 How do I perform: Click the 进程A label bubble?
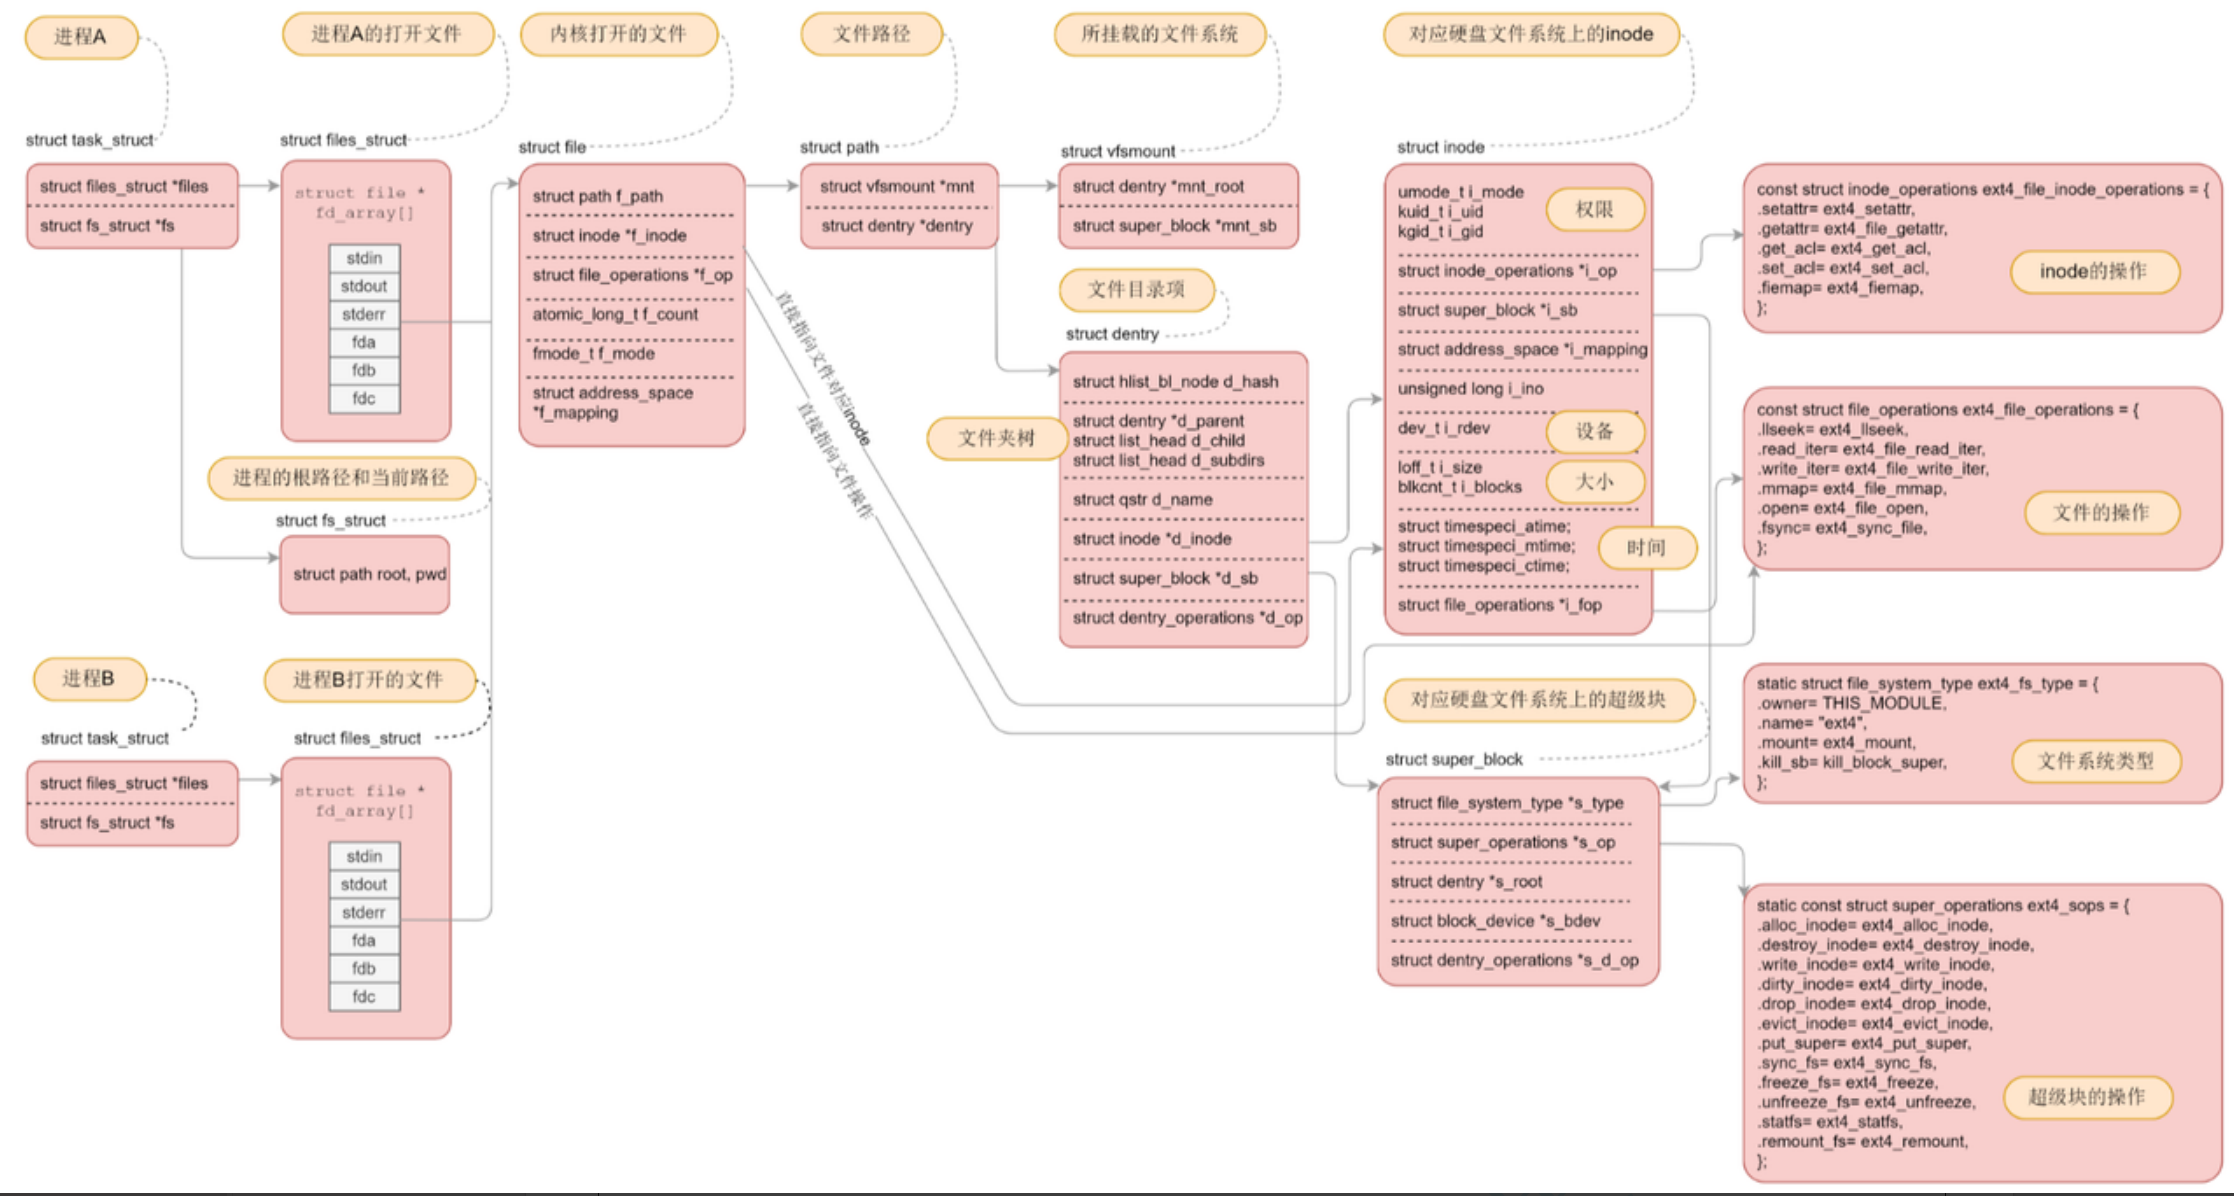click(x=80, y=37)
